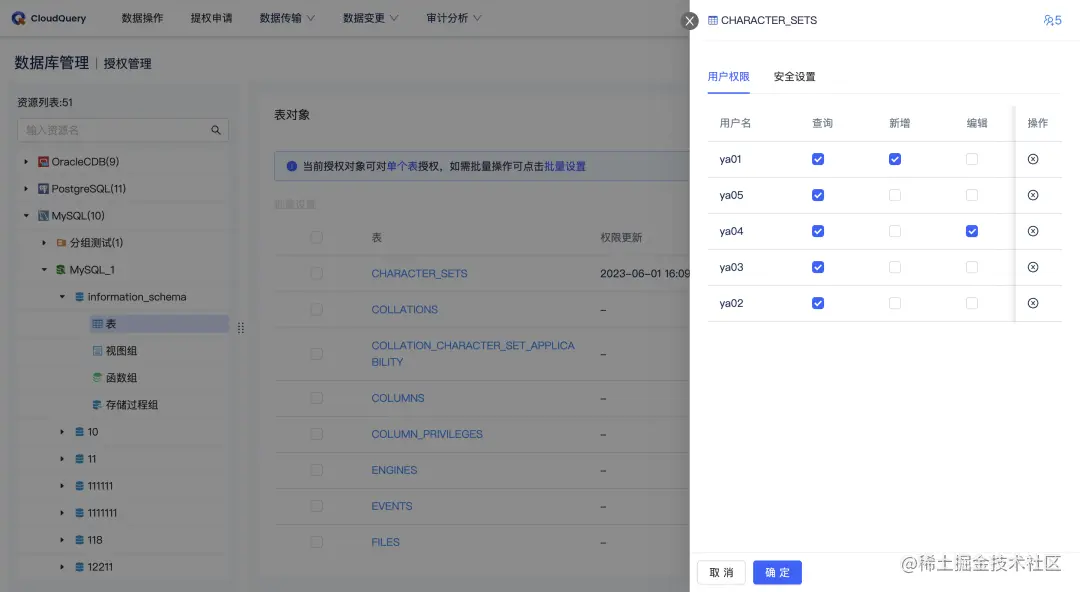Check 新增 permission for ya03
This screenshot has width=1080, height=592.
[x=895, y=267]
